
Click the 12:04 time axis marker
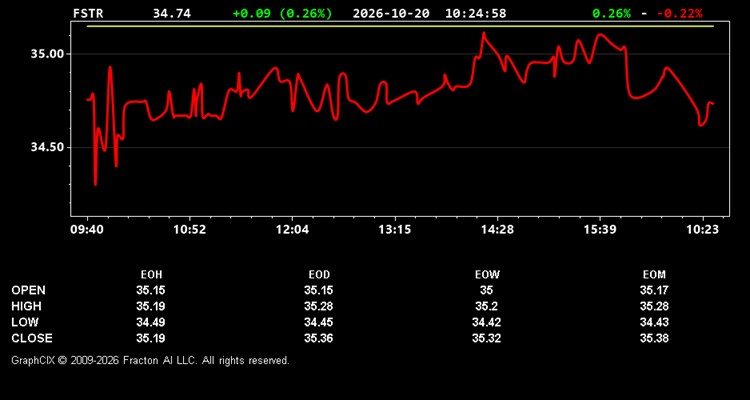click(x=292, y=230)
